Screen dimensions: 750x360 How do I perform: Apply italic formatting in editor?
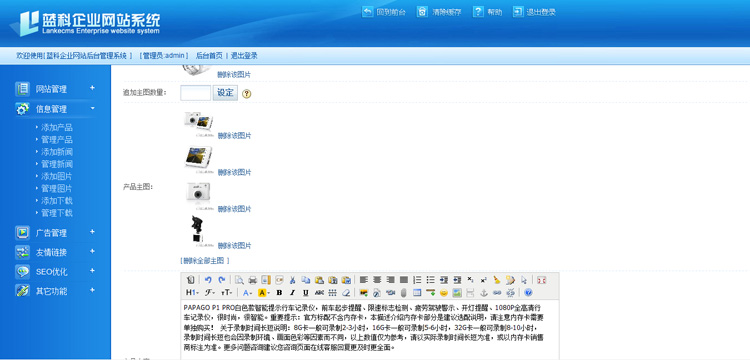click(292, 293)
